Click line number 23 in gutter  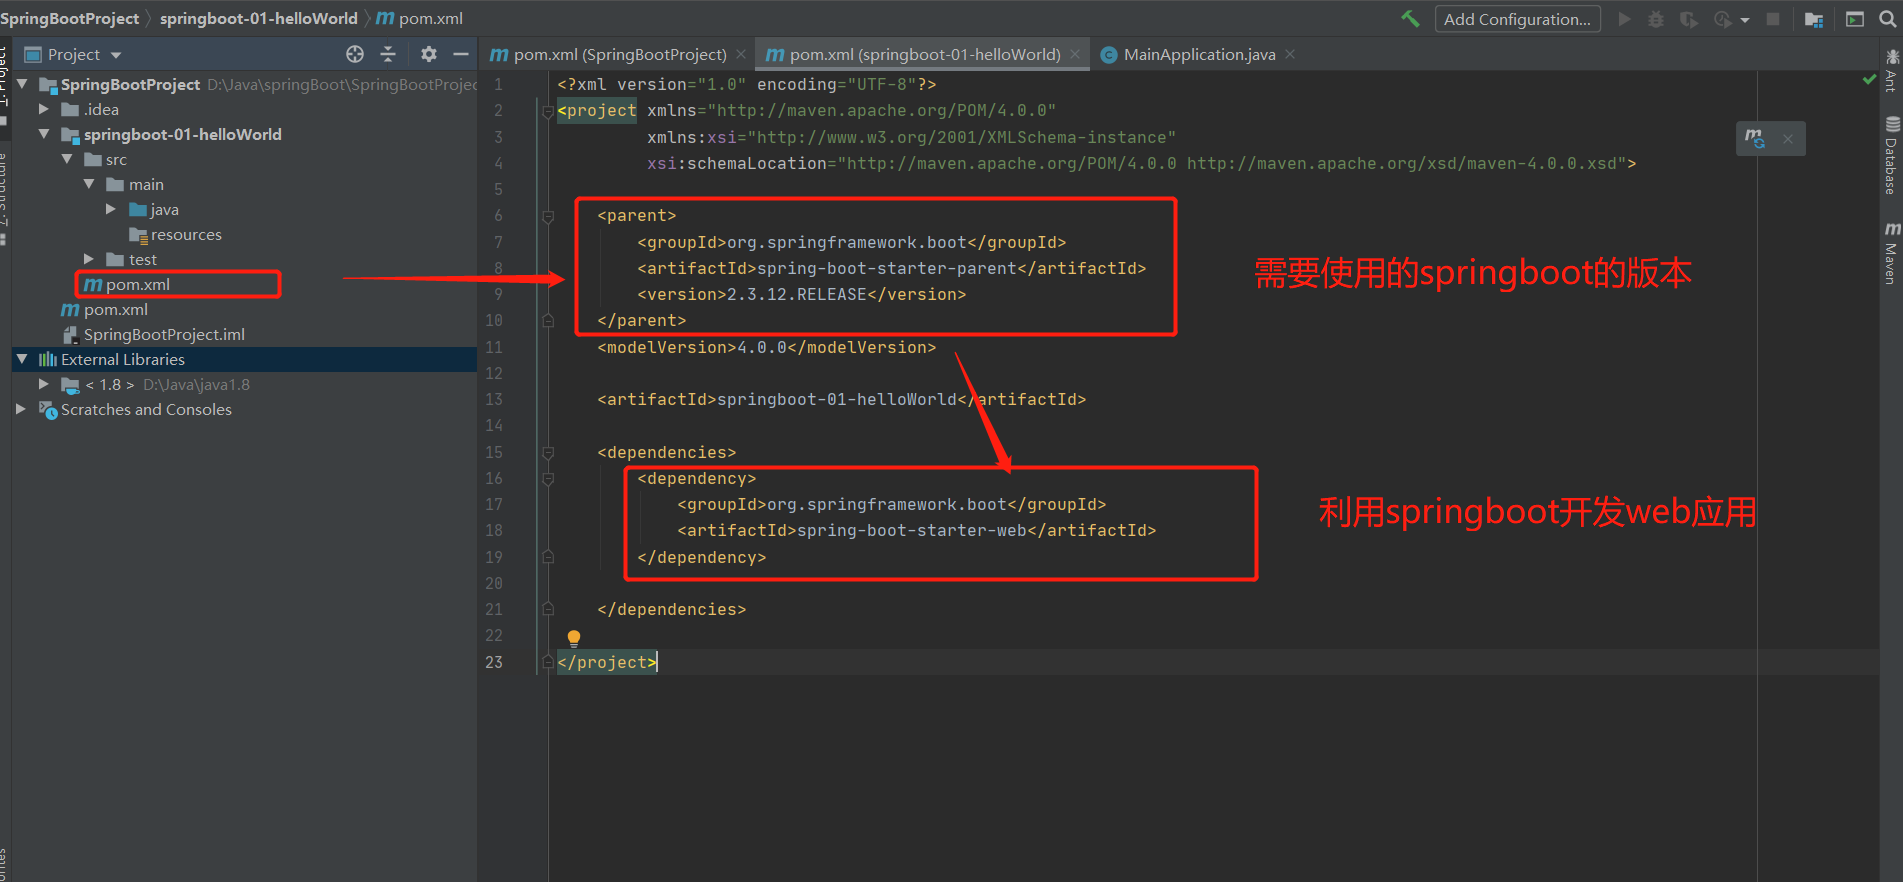(x=494, y=662)
